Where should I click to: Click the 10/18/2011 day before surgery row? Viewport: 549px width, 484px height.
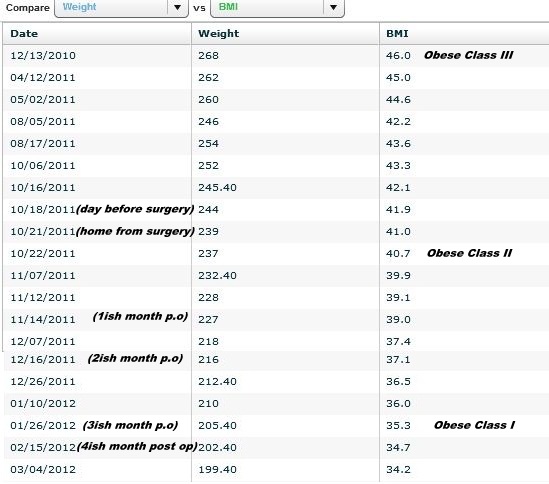tap(276, 209)
